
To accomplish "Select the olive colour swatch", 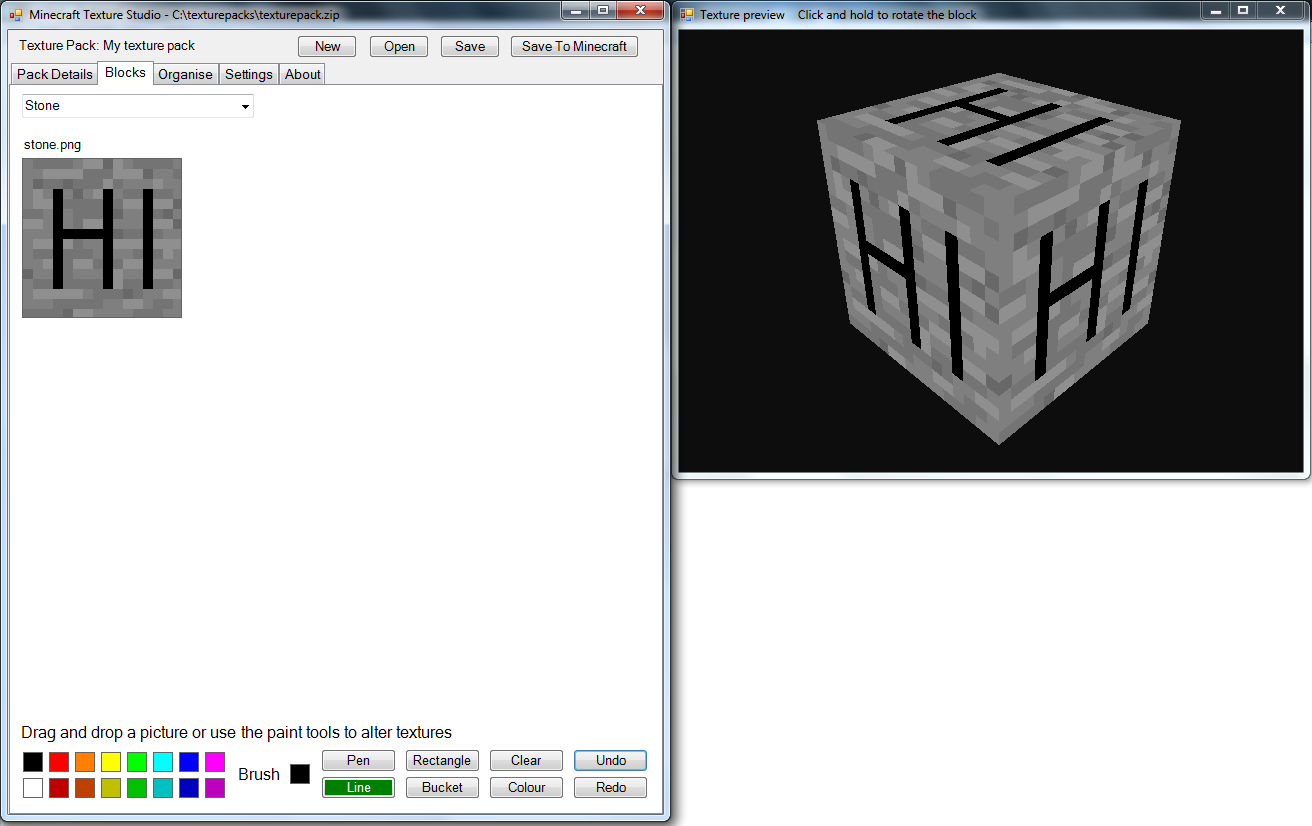I will (111, 788).
